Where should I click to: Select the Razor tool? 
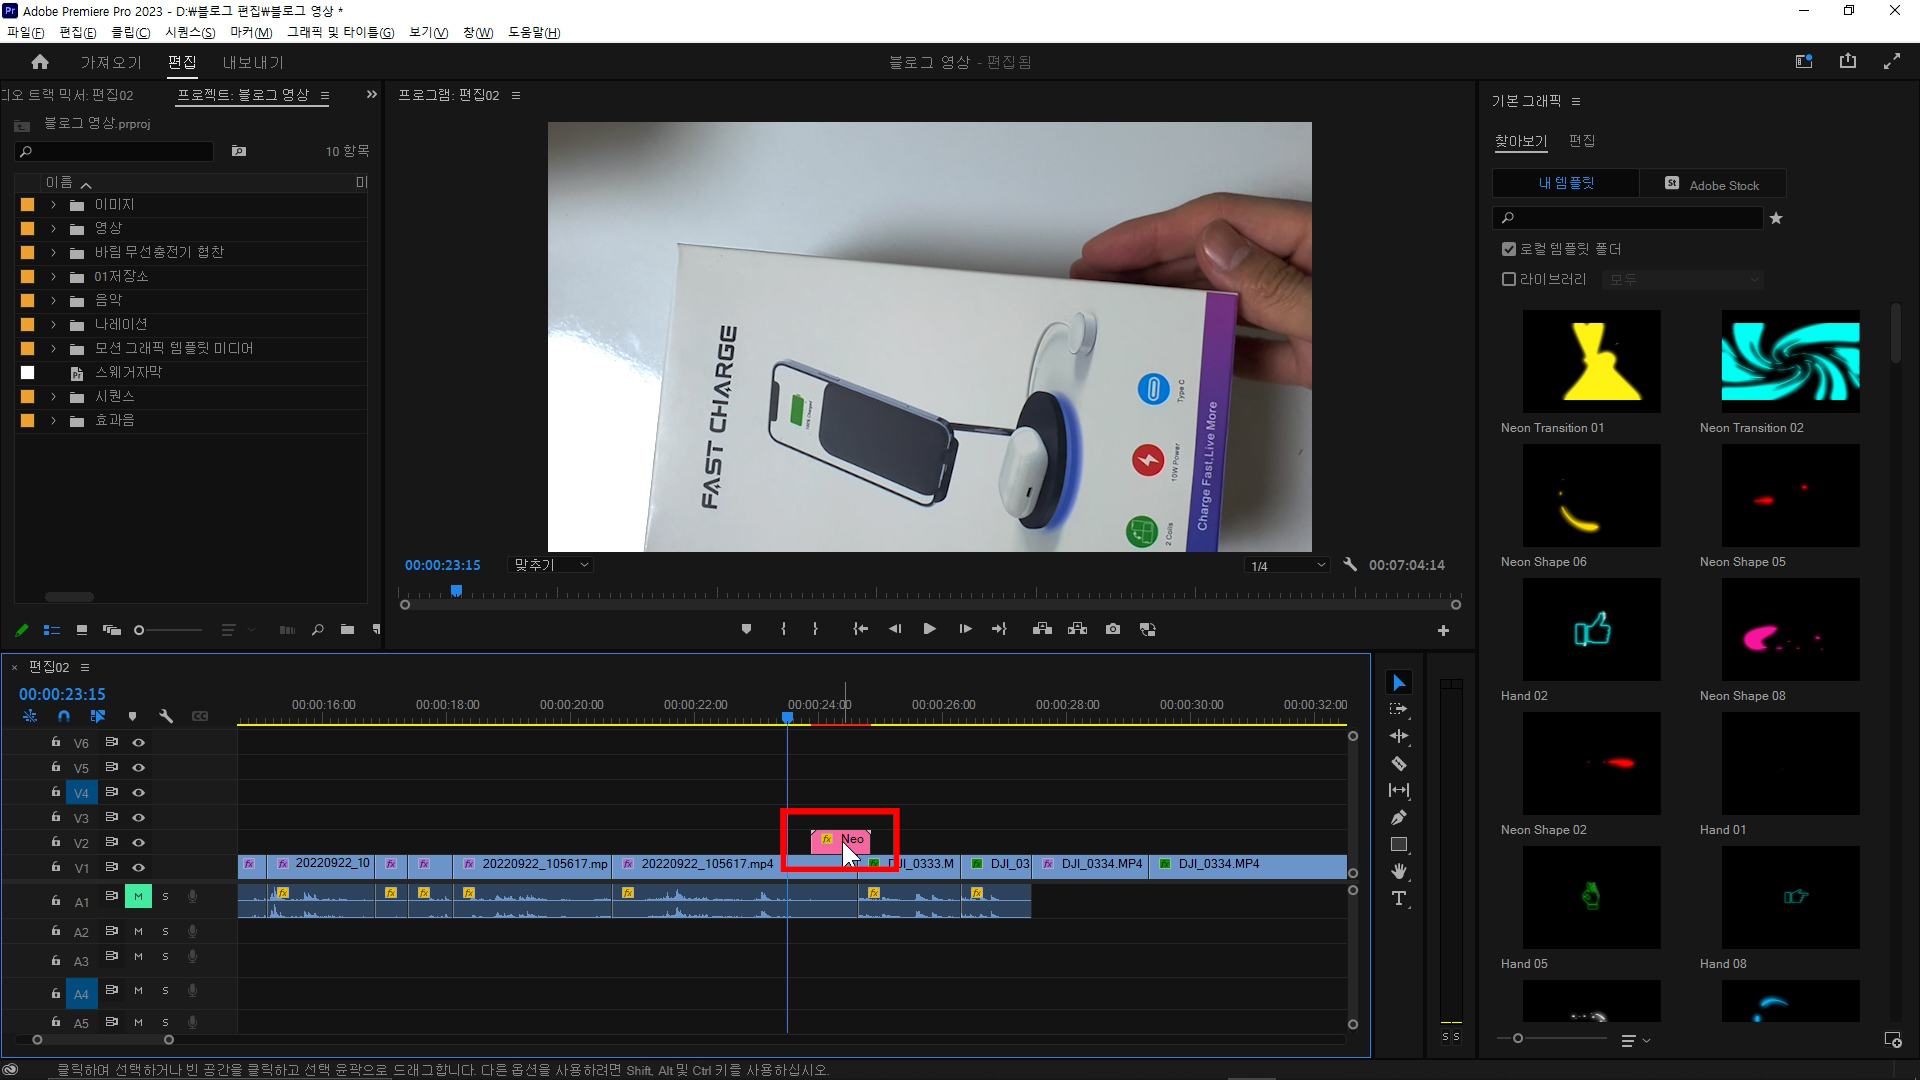click(1399, 764)
